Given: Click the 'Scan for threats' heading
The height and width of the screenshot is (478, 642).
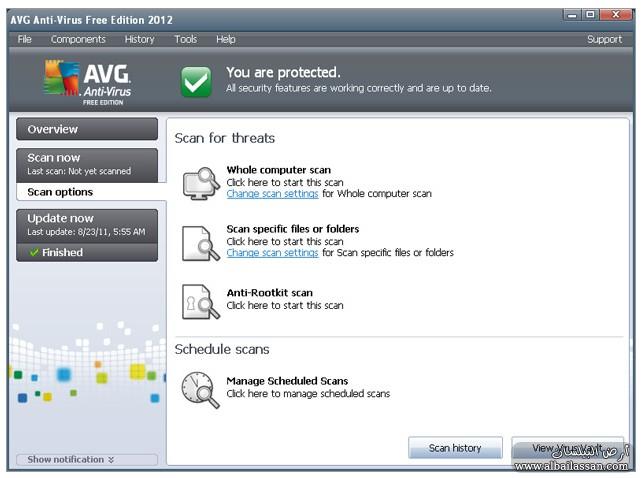Looking at the screenshot, I should [224, 138].
